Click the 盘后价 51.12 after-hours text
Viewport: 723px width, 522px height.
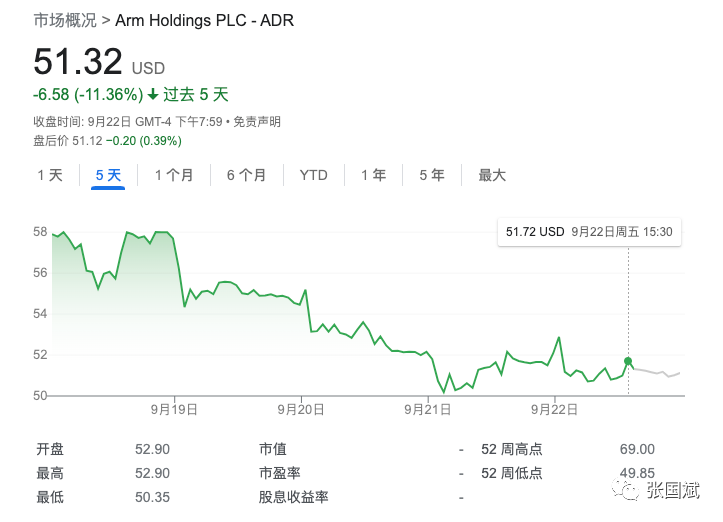click(x=68, y=141)
